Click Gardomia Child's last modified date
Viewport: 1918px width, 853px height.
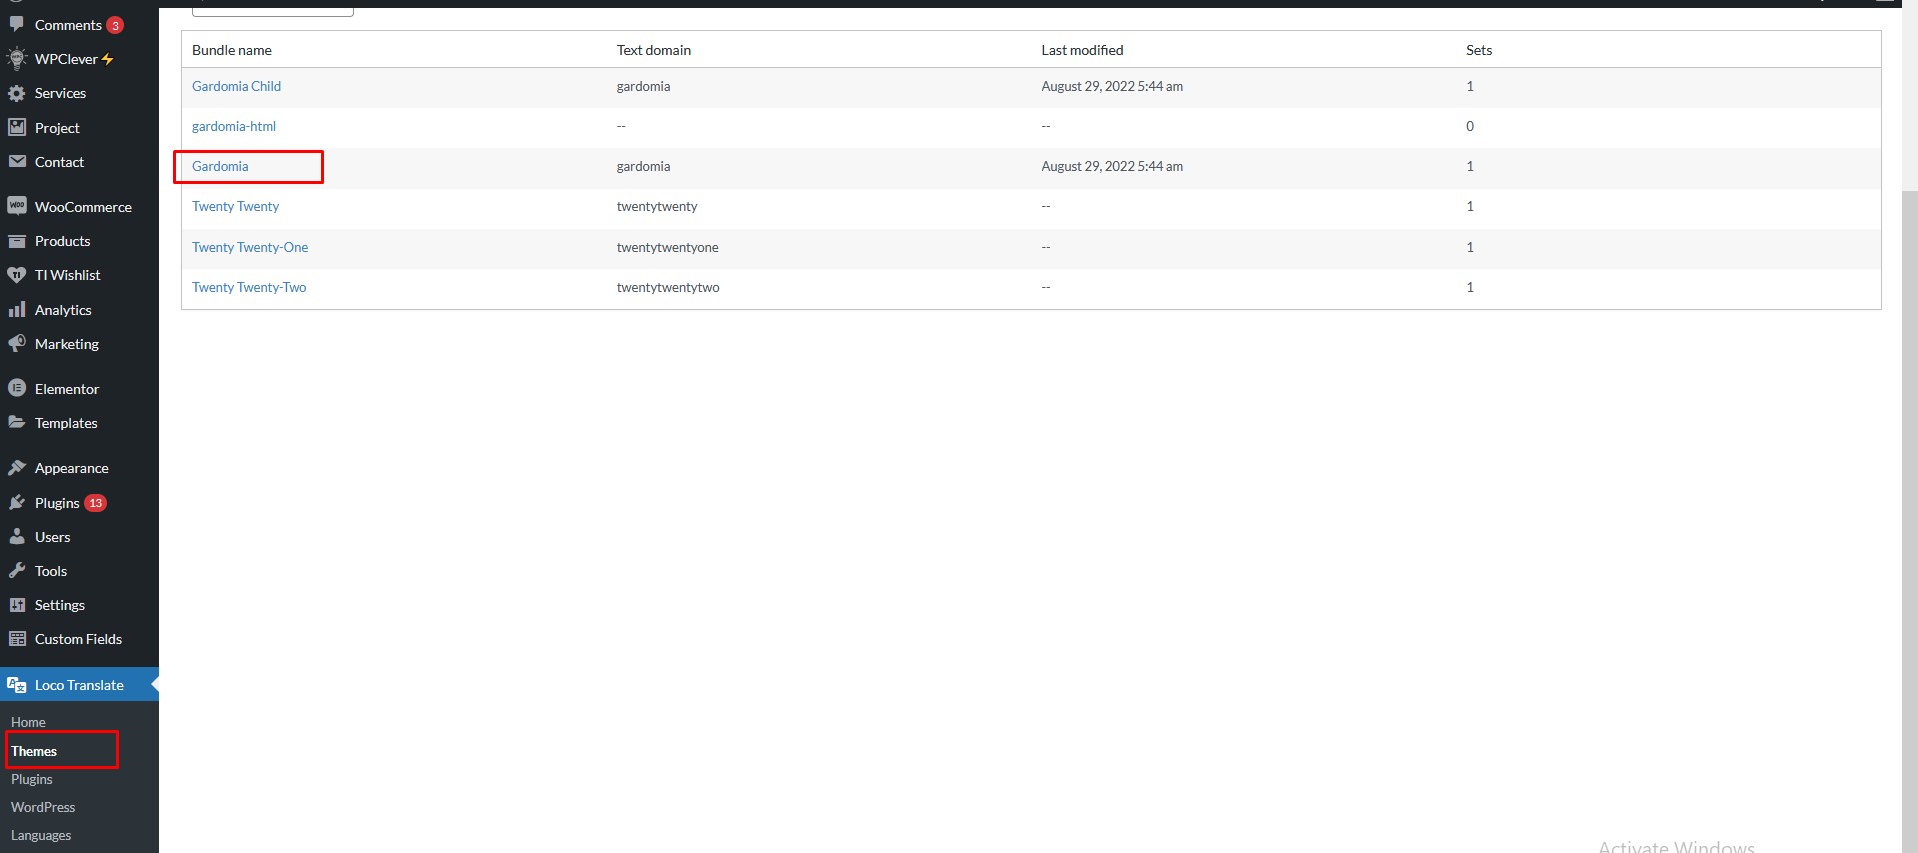(1112, 86)
